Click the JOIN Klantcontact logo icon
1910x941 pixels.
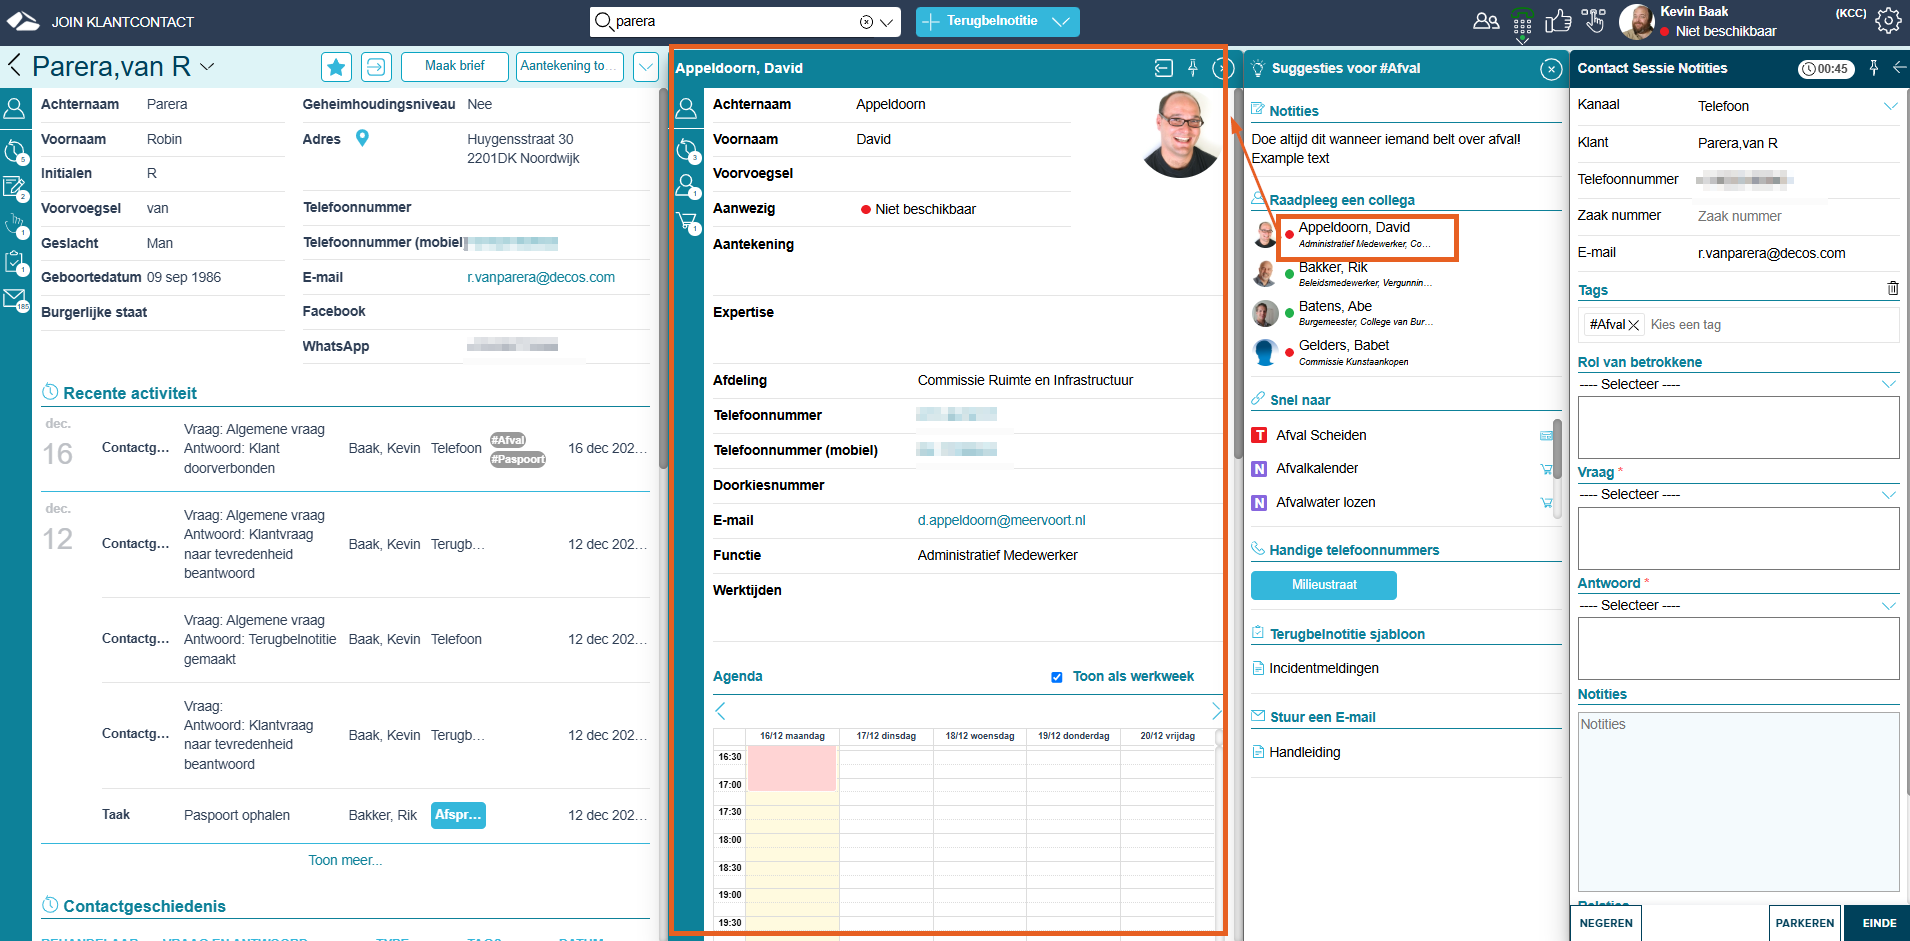[x=23, y=21]
